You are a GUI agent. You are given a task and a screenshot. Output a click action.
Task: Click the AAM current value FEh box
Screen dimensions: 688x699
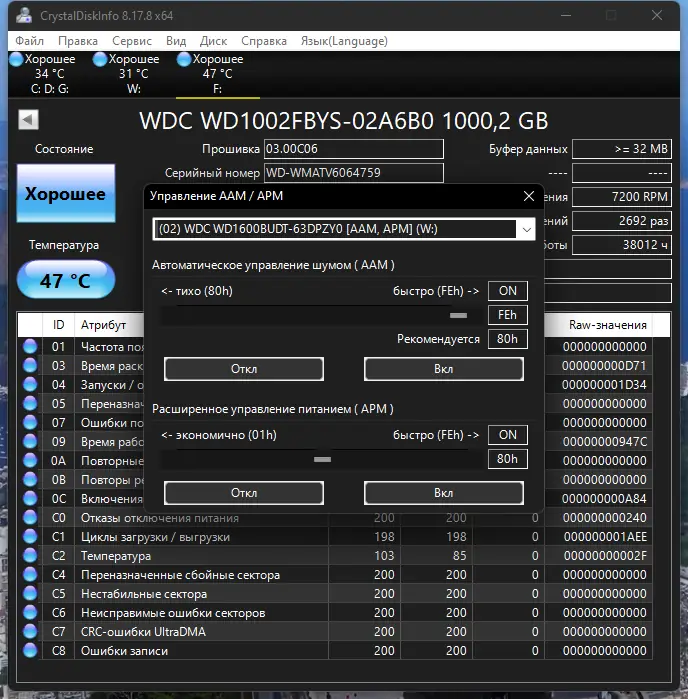(x=508, y=315)
